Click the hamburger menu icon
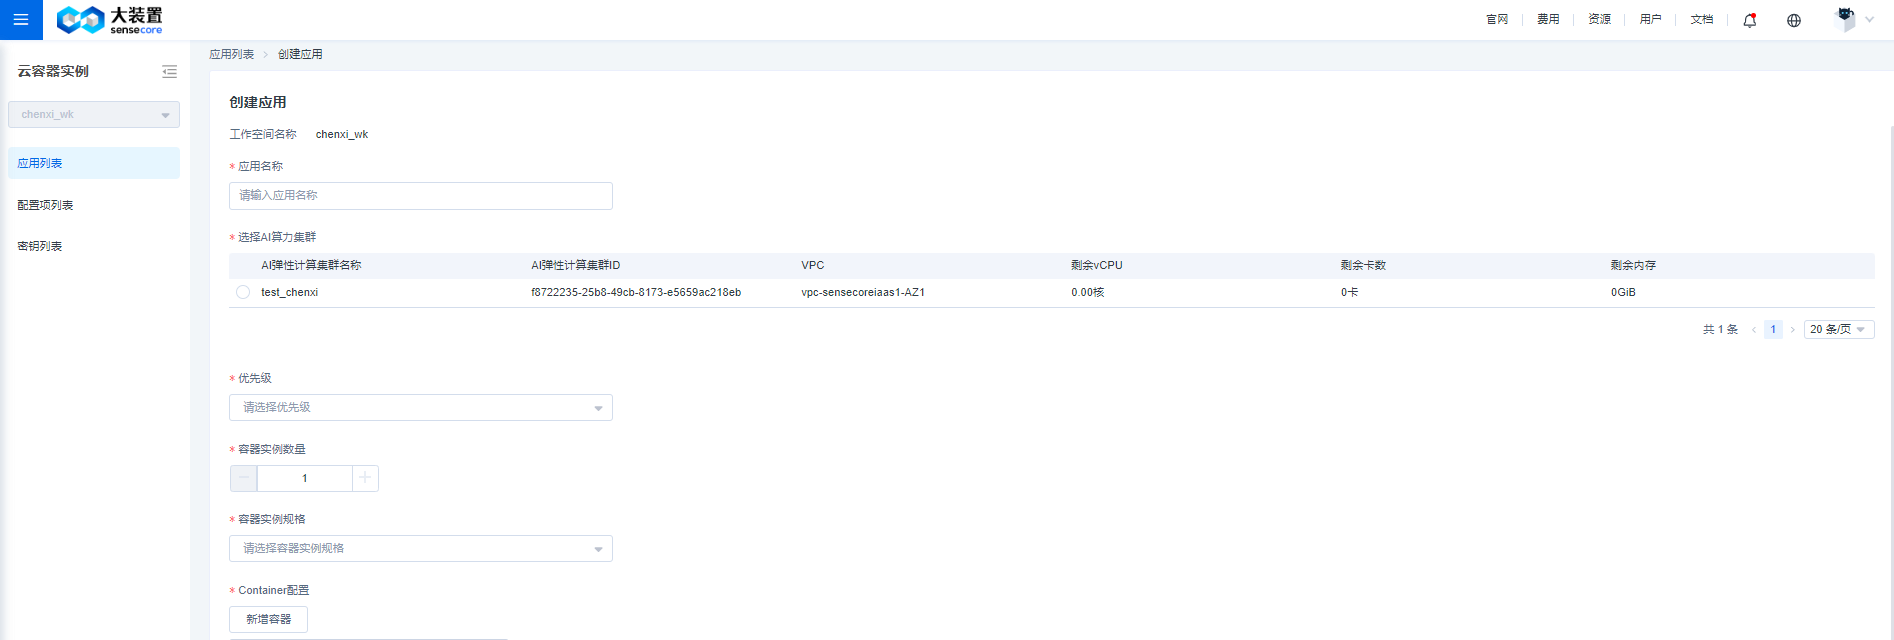The image size is (1894, 640). pyautogui.click(x=21, y=20)
